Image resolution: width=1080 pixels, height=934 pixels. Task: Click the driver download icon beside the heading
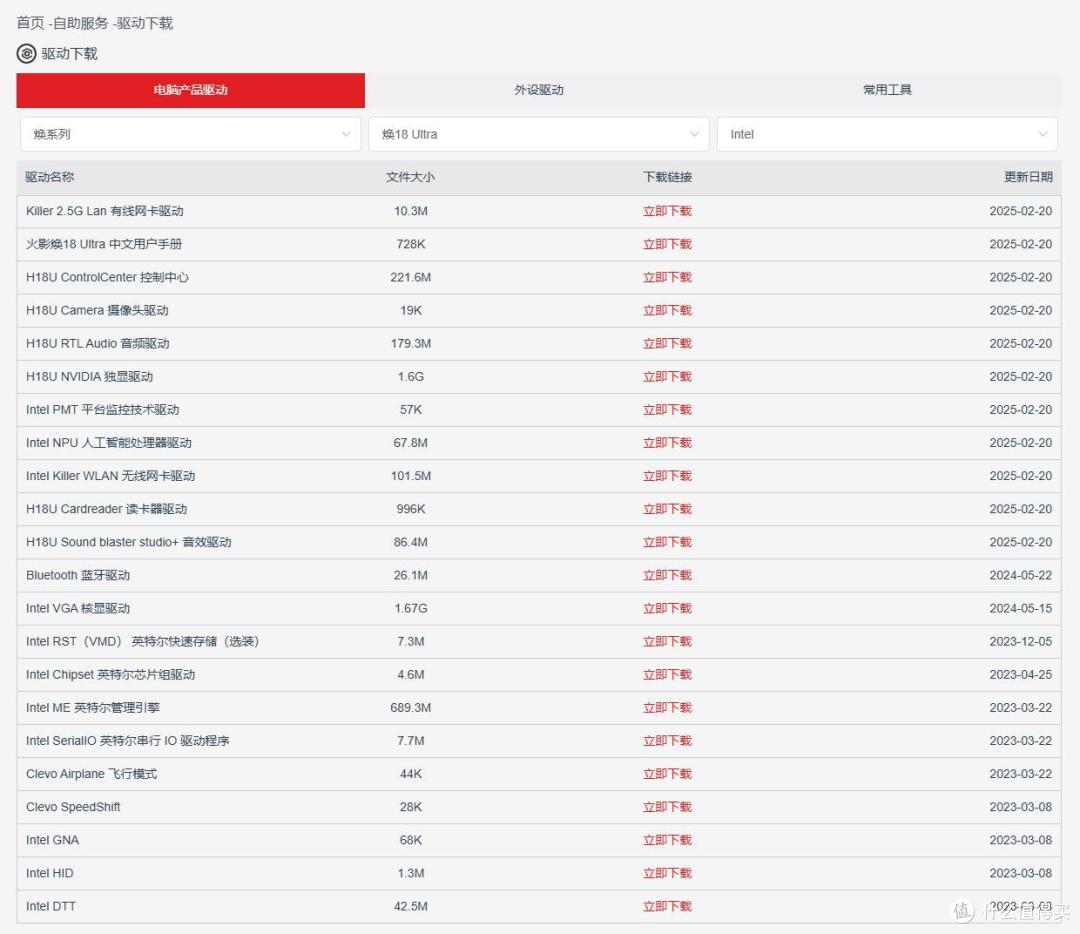click(26, 54)
